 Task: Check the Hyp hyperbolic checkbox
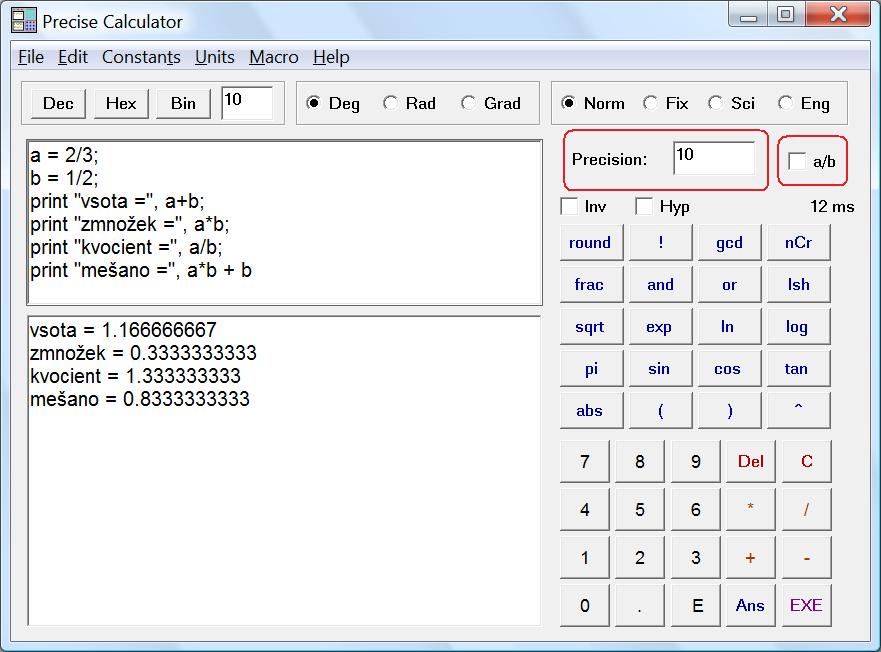pyautogui.click(x=645, y=207)
